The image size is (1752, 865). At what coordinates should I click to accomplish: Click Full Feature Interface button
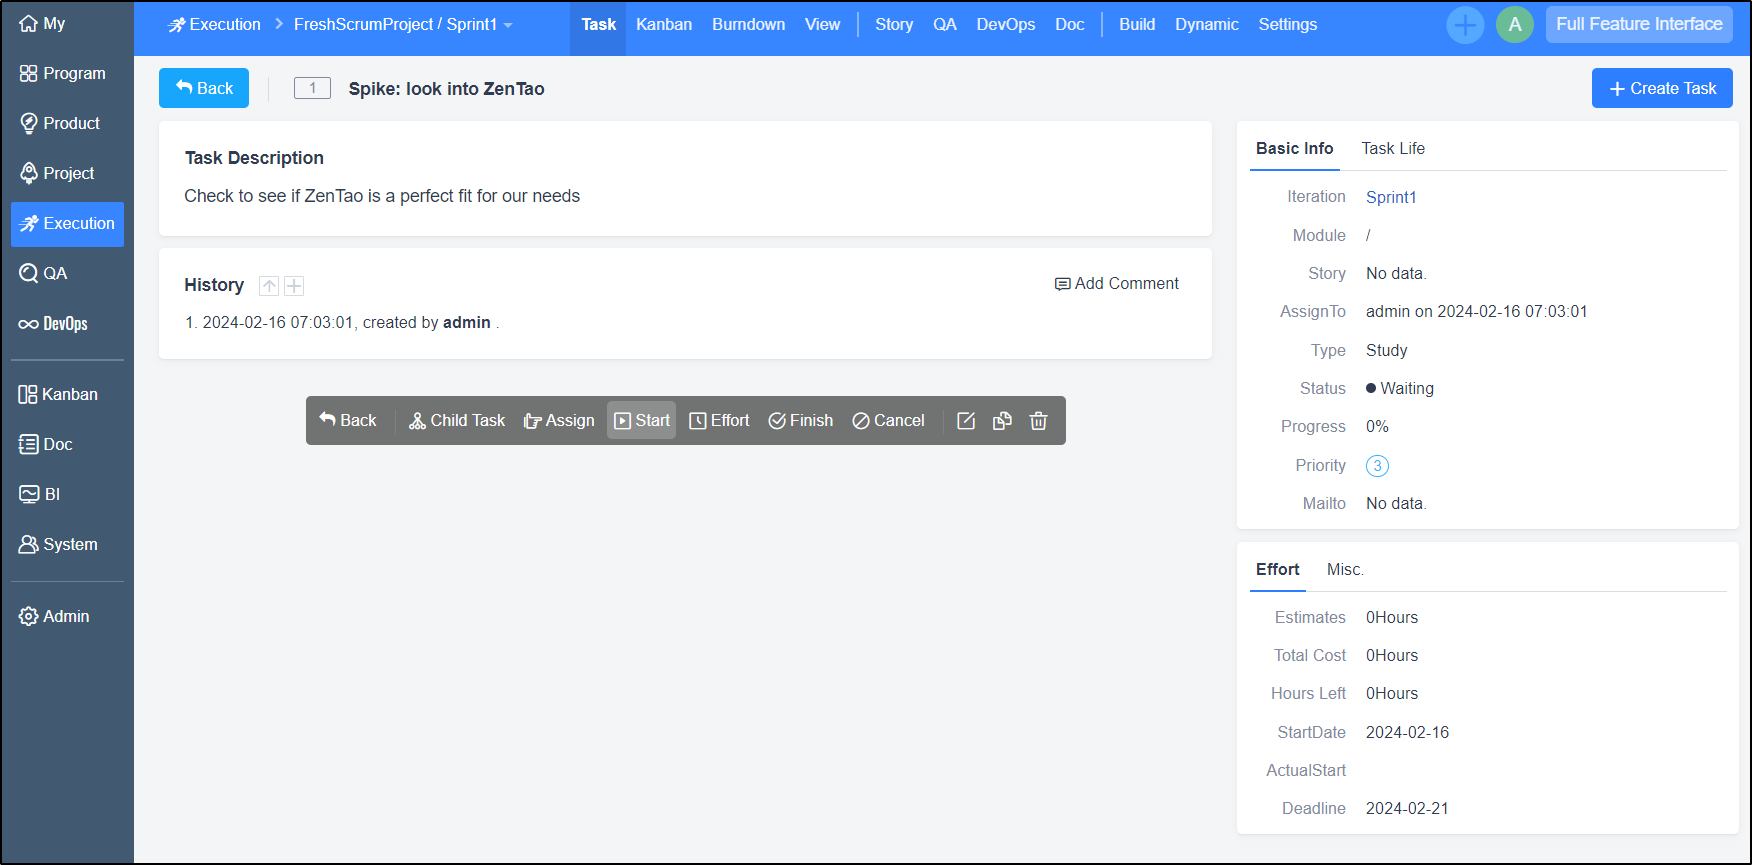pyautogui.click(x=1639, y=24)
